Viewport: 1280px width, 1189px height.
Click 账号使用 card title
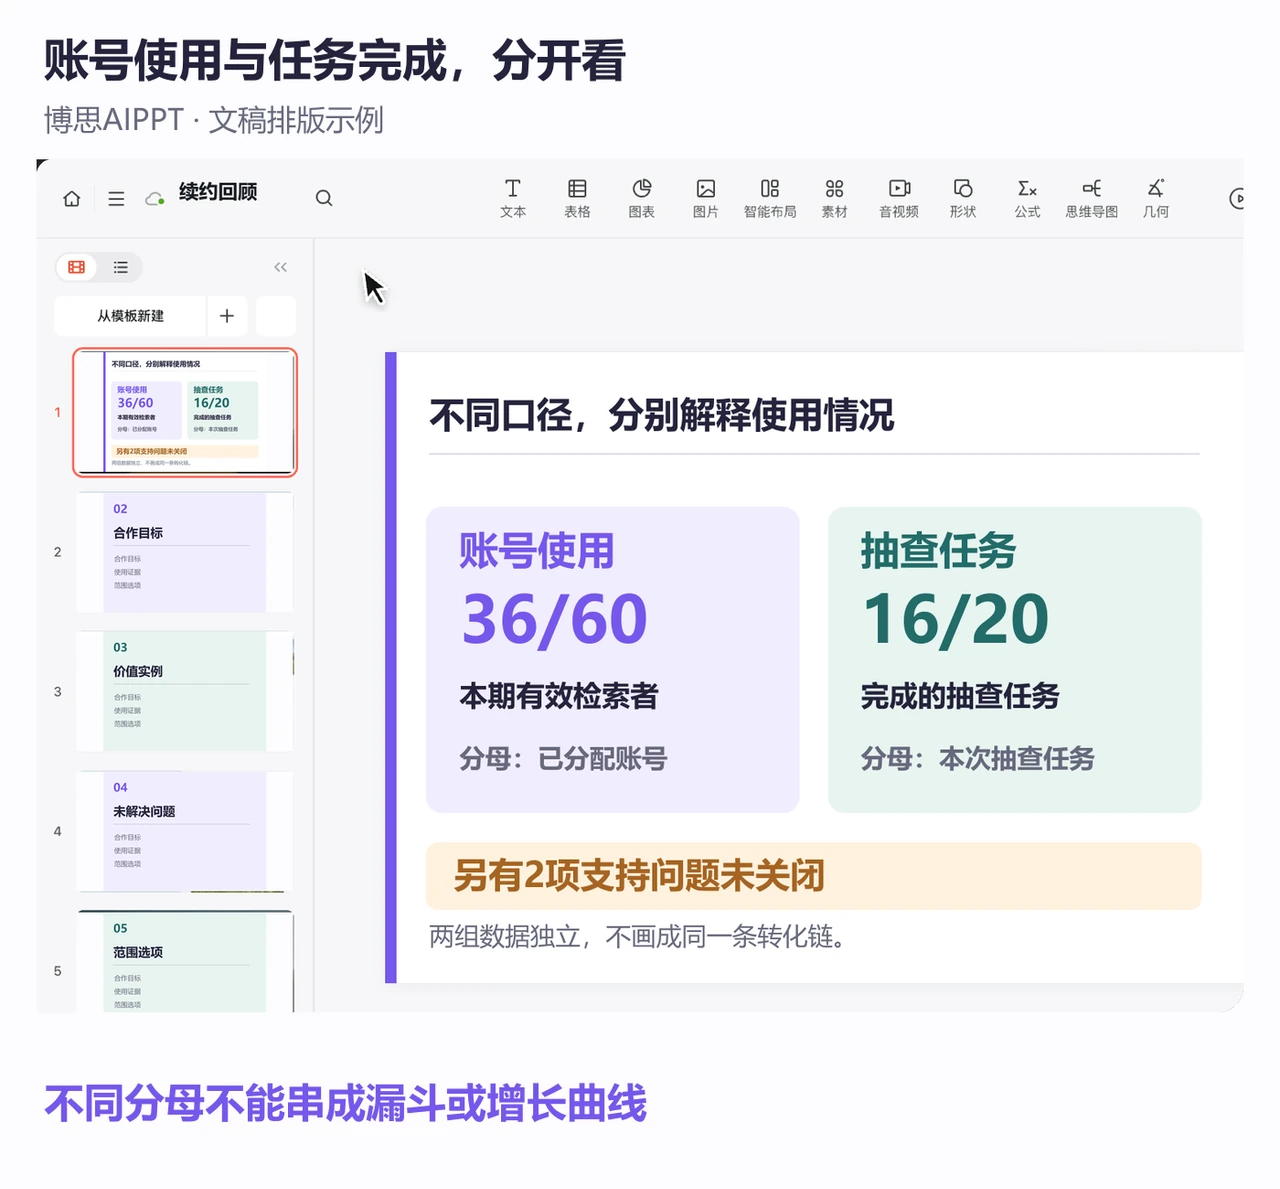tap(537, 551)
